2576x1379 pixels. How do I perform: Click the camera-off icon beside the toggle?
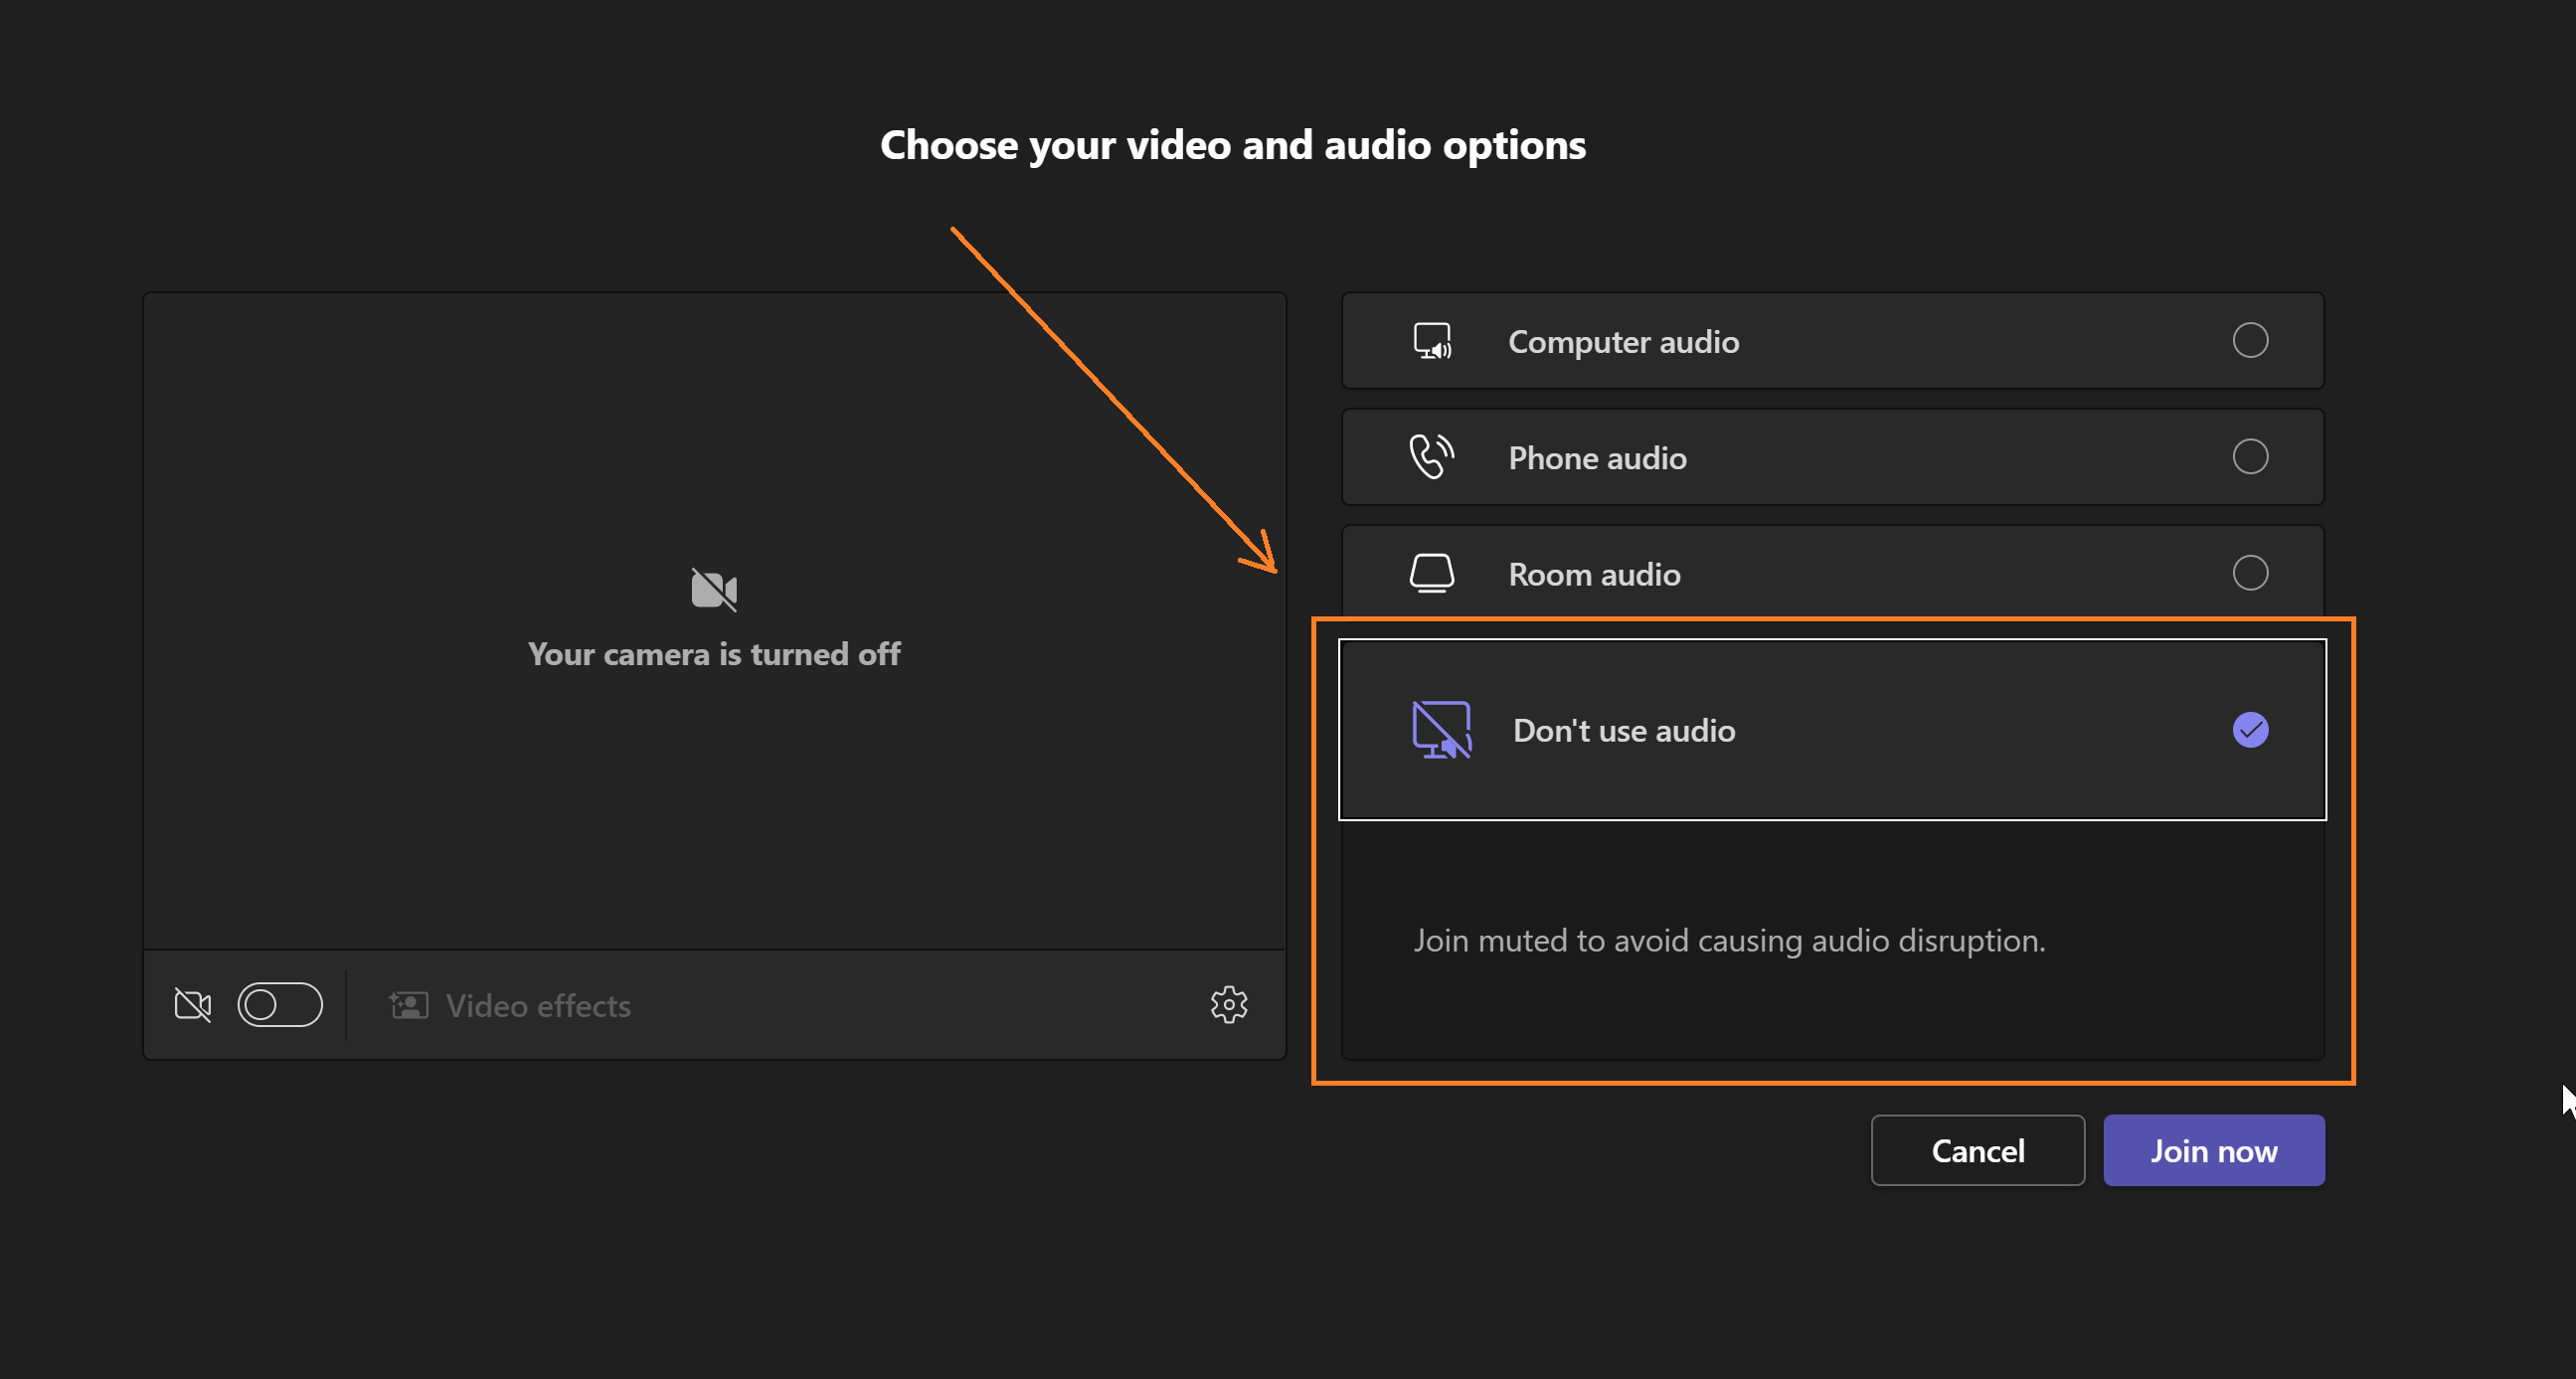point(193,1005)
